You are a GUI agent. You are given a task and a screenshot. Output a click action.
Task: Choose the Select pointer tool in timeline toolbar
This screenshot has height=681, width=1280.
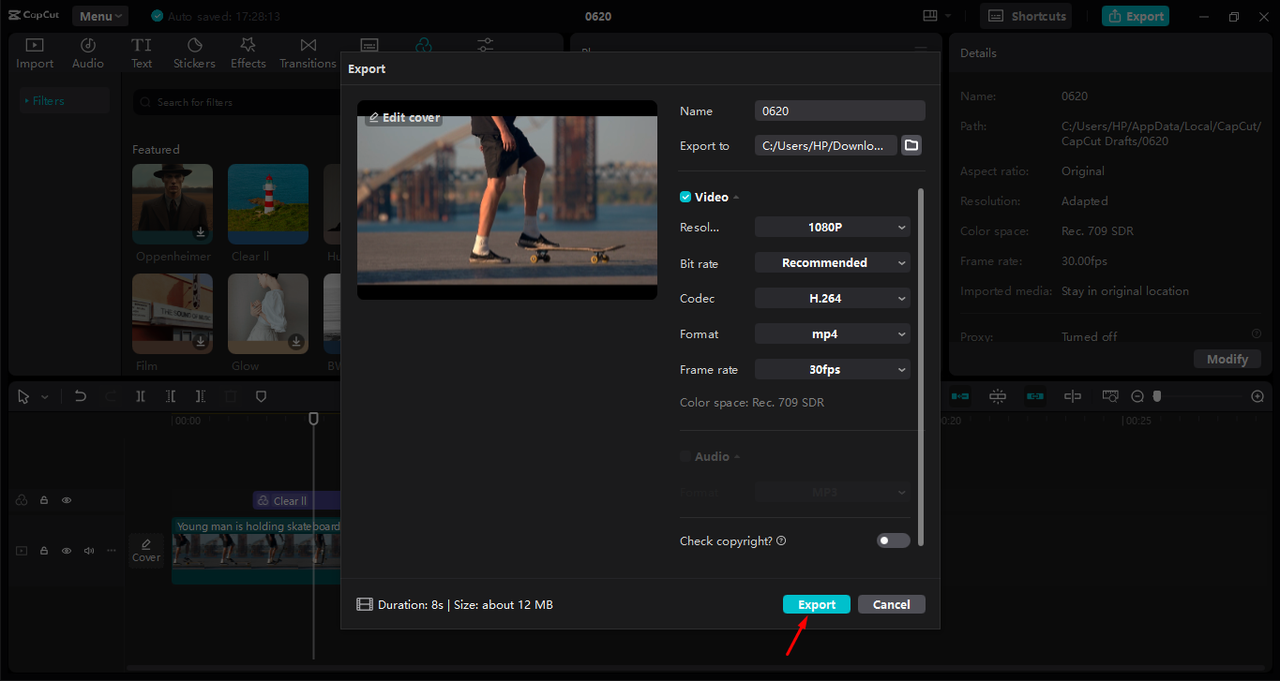pos(24,397)
